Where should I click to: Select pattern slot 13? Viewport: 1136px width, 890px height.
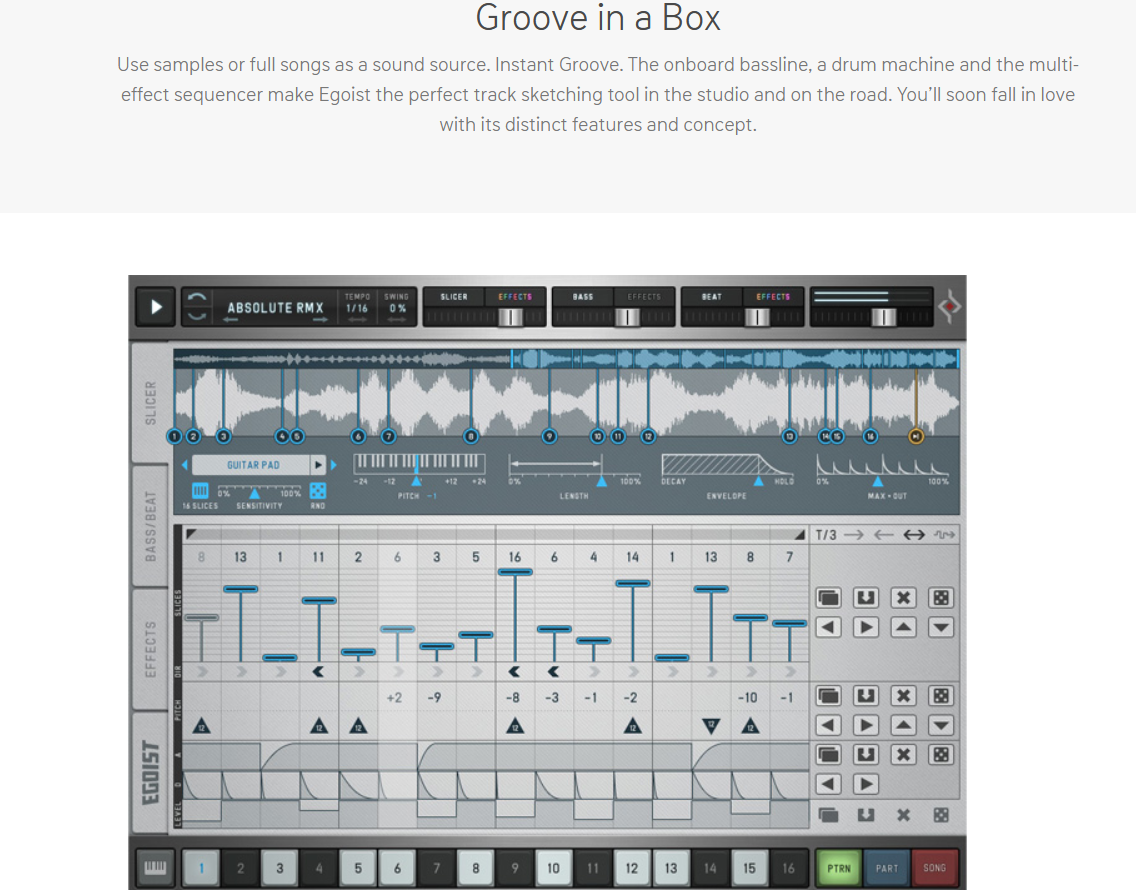pyautogui.click(x=671, y=868)
